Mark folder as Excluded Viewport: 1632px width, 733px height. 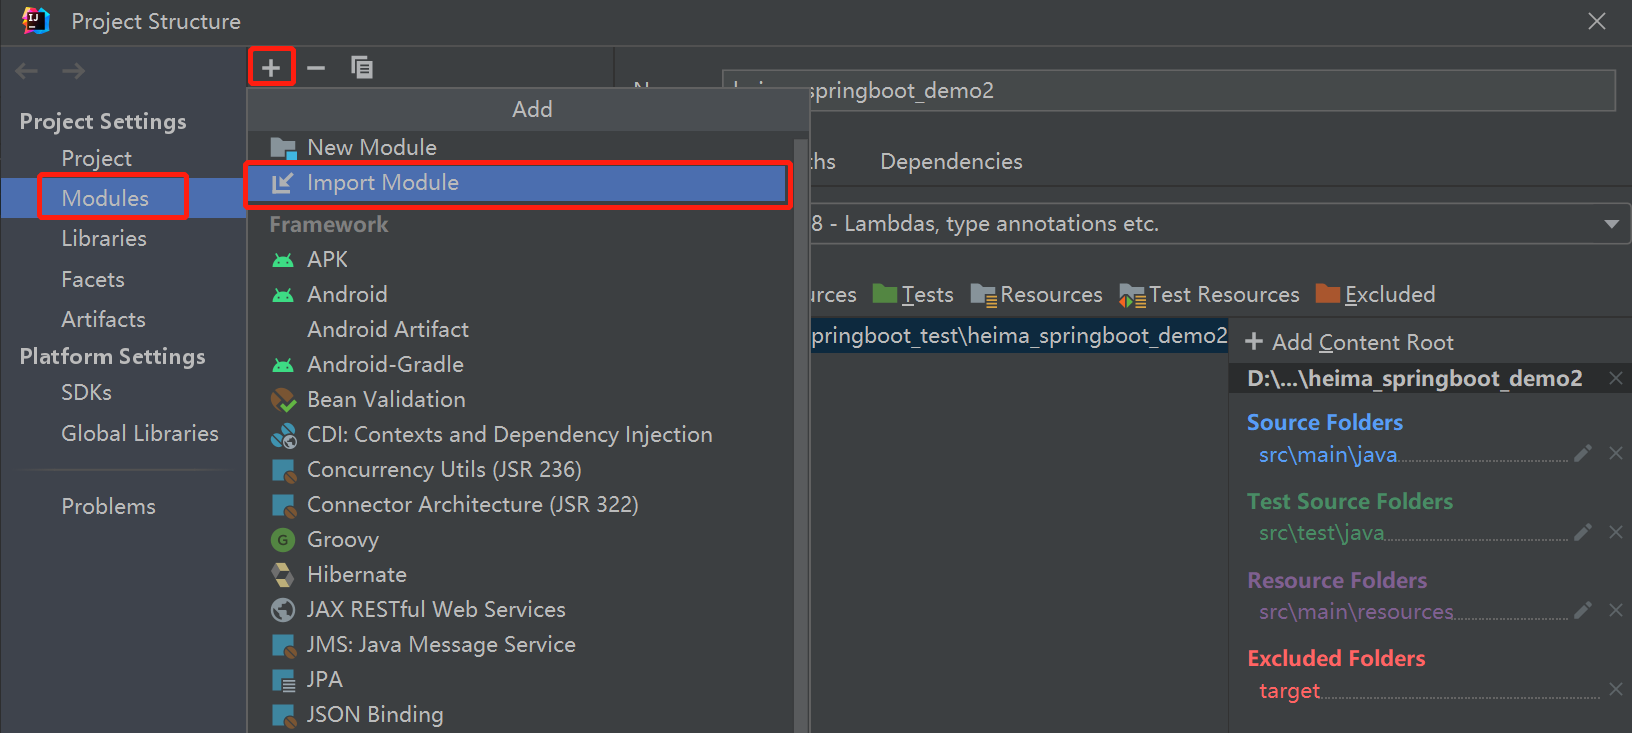1376,295
